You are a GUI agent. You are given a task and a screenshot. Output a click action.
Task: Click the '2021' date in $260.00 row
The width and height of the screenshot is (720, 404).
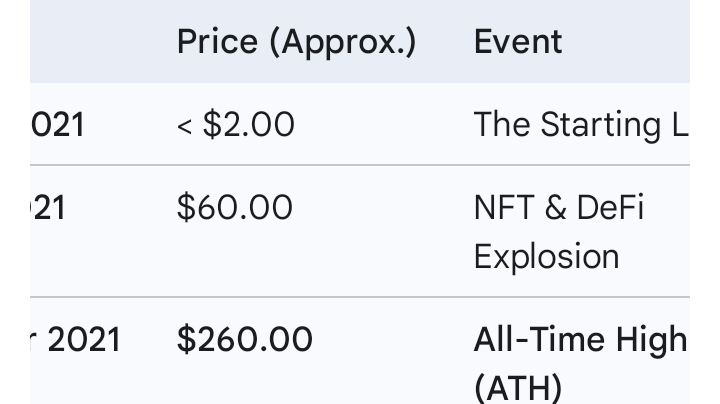(x=84, y=340)
